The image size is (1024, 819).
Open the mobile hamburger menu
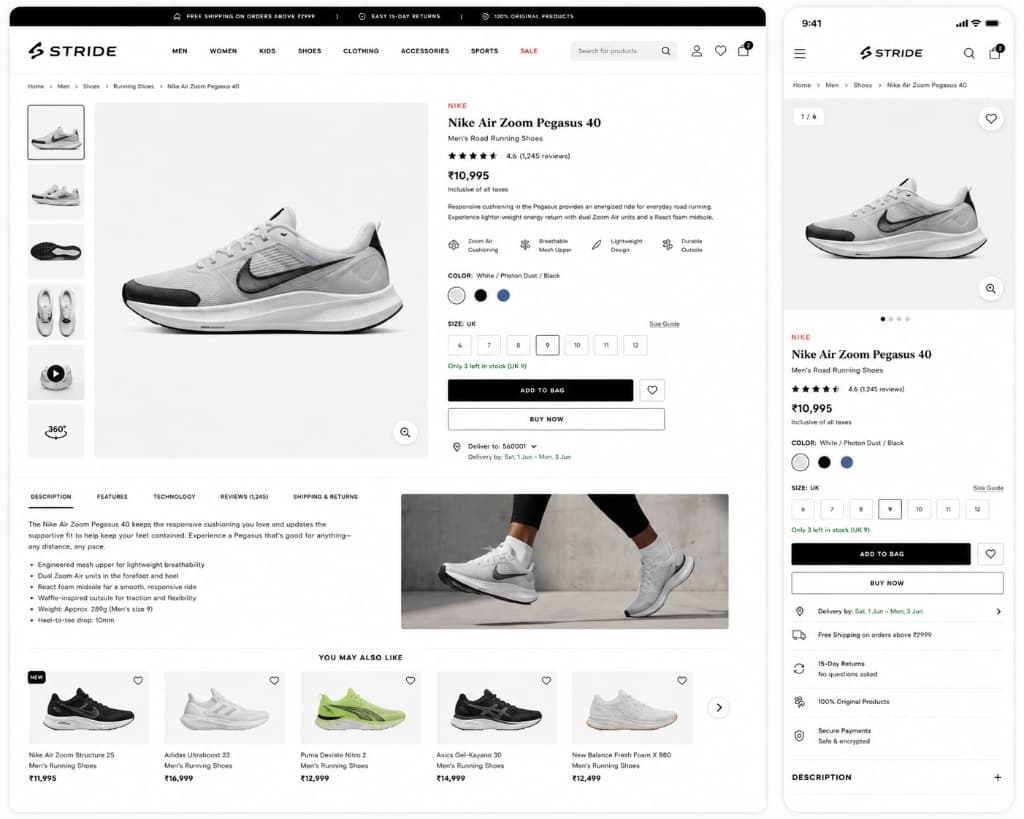point(799,54)
